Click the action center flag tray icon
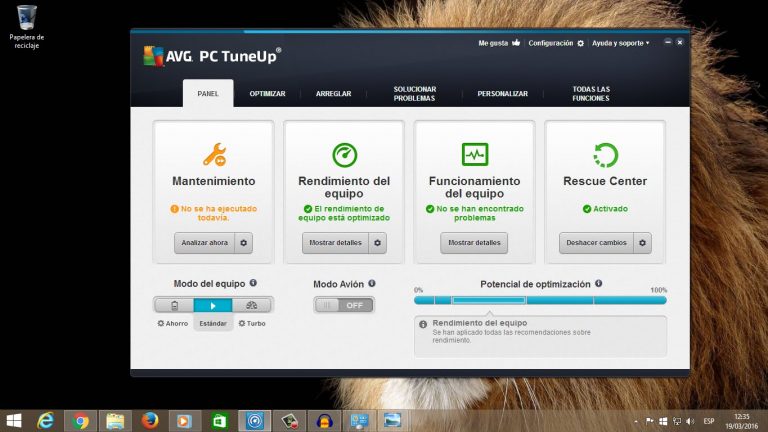The image size is (768, 432). 649,421
